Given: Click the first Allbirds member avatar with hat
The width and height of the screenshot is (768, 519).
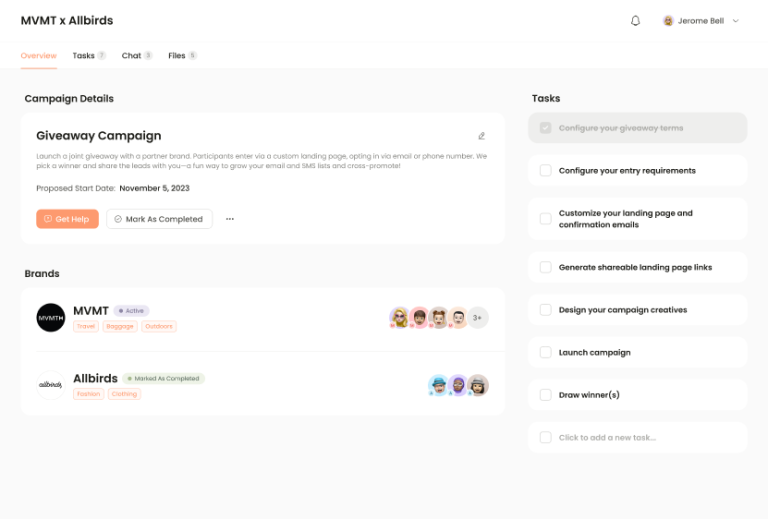Looking at the screenshot, I should point(438,385).
